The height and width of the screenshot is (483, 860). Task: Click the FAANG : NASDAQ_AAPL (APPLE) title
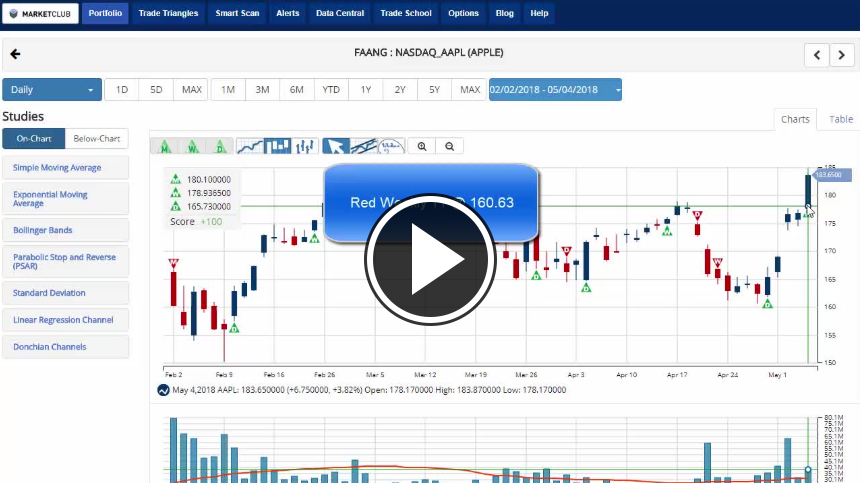point(429,53)
